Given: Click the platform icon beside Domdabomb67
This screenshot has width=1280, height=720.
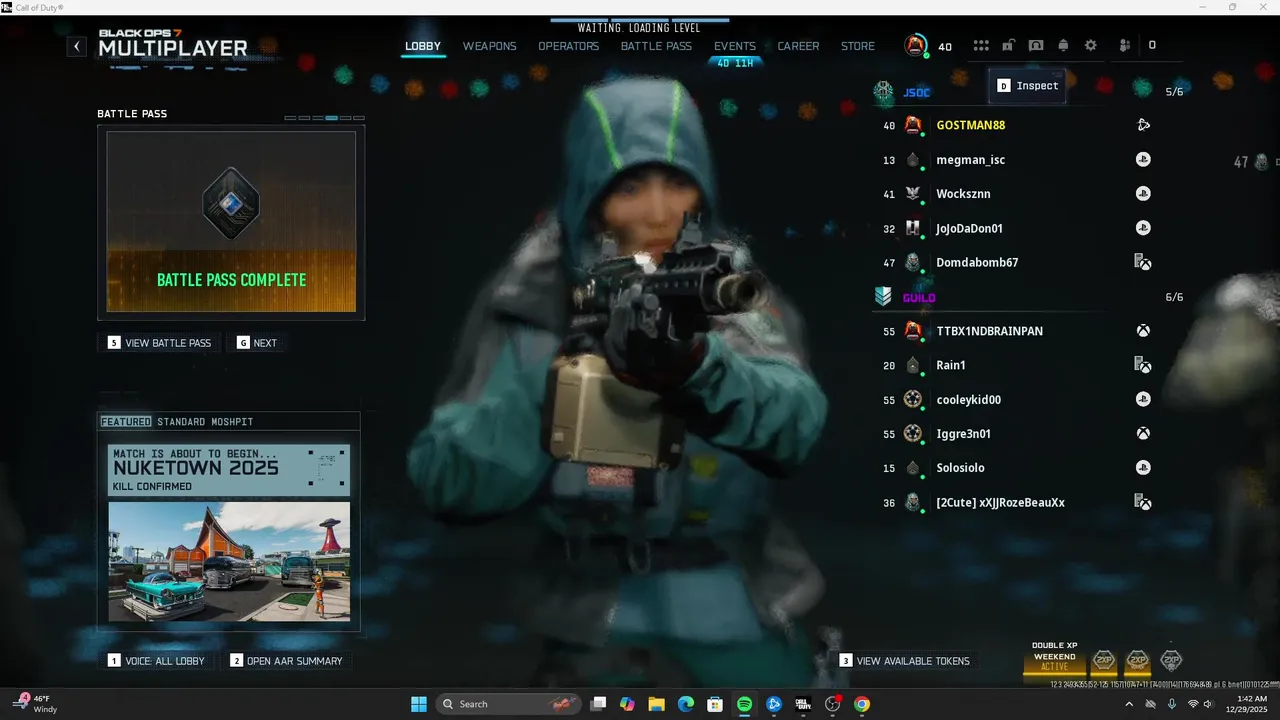Looking at the screenshot, I should [x=1143, y=262].
